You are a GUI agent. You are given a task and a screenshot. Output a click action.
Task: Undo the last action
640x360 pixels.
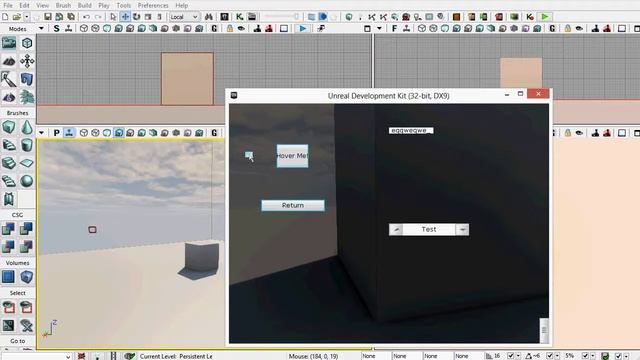coord(86,17)
